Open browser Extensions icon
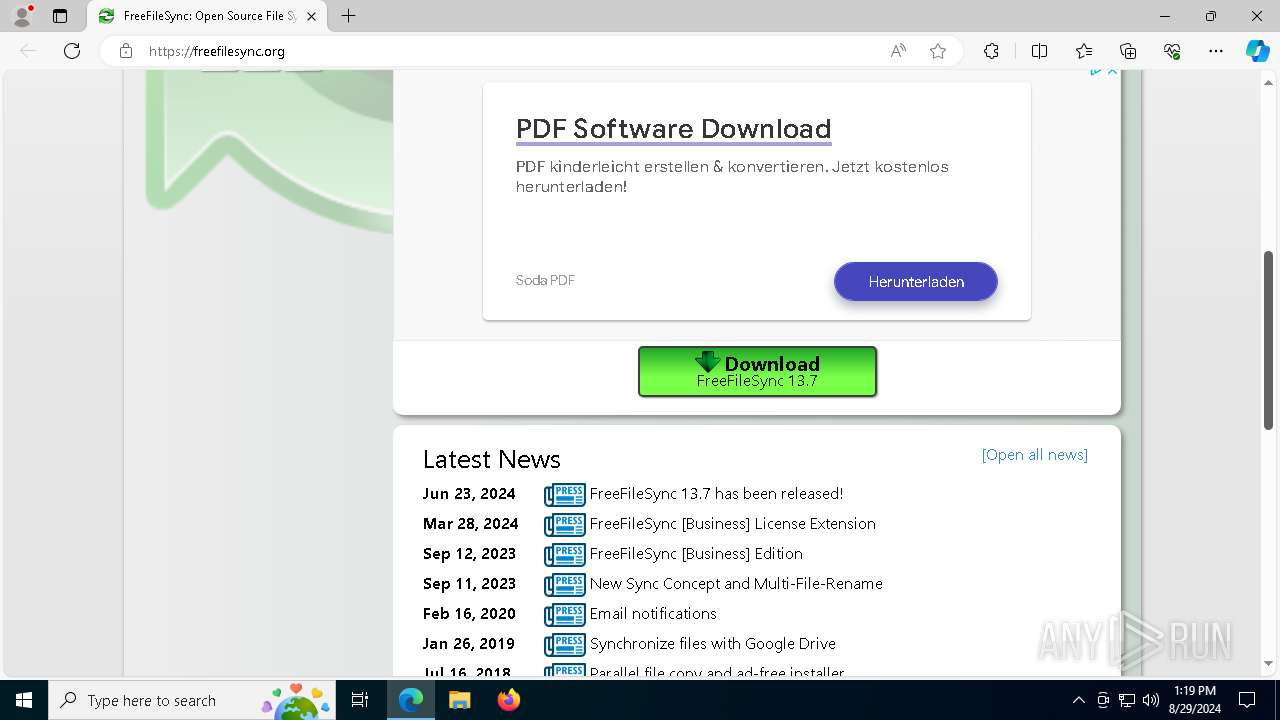 click(x=991, y=51)
